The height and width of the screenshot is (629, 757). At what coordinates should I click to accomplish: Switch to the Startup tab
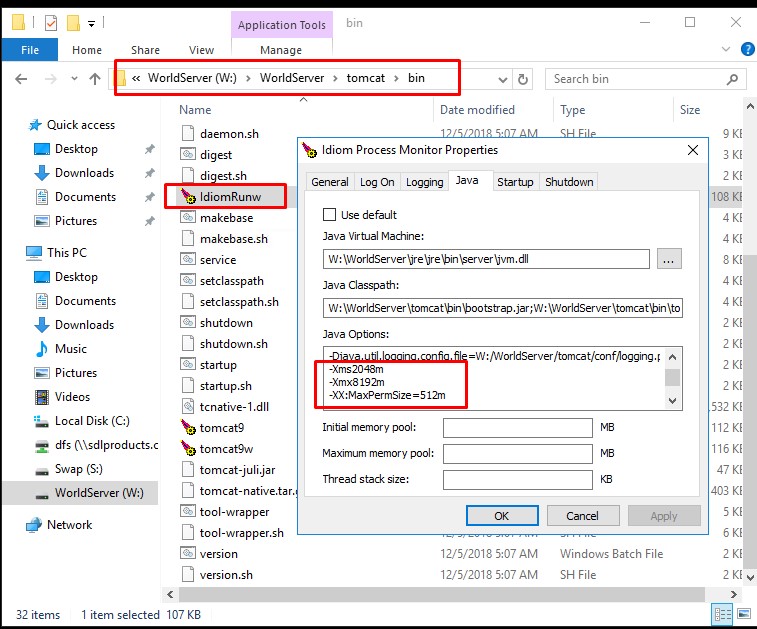[515, 182]
